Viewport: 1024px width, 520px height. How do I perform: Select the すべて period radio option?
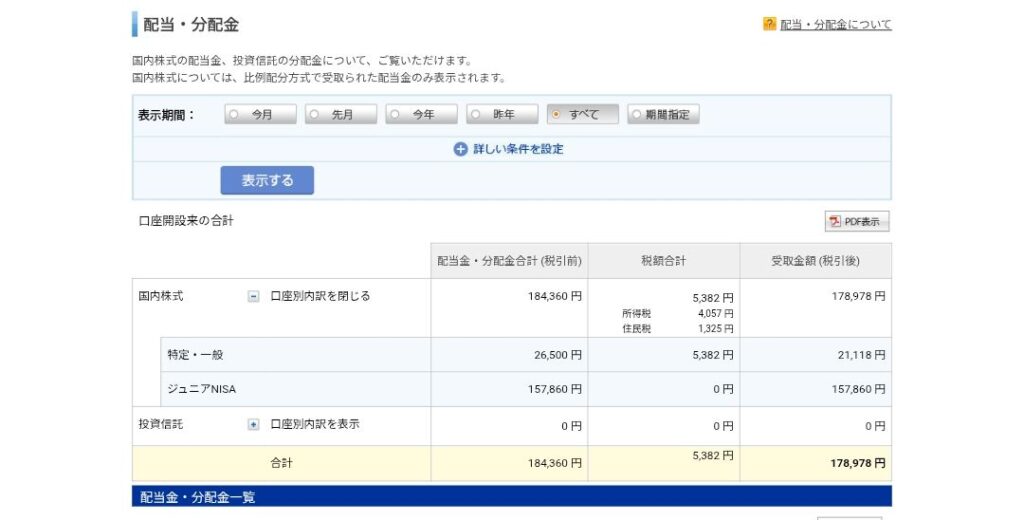pyautogui.click(x=583, y=114)
